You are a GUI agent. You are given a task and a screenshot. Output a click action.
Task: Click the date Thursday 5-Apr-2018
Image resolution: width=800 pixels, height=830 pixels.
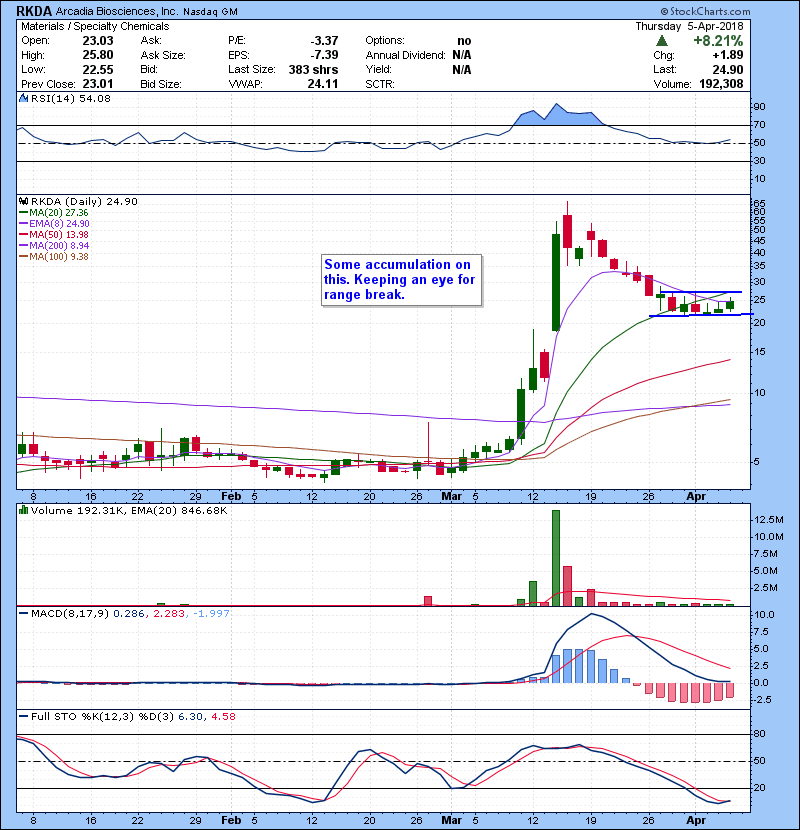pyautogui.click(x=689, y=26)
